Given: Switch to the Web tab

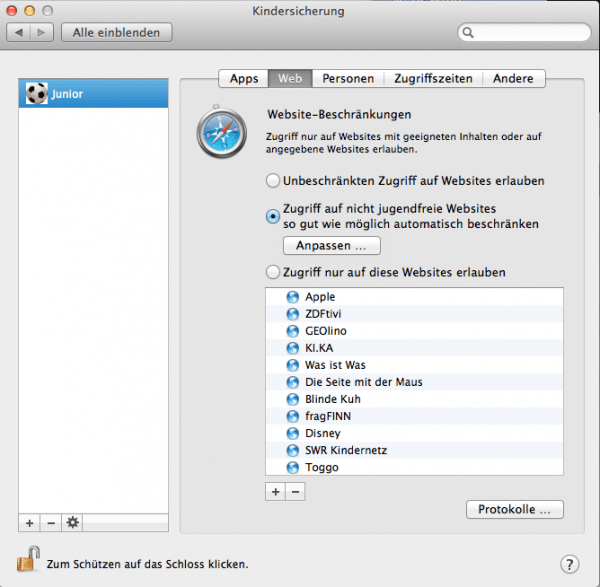Looking at the screenshot, I should pyautogui.click(x=290, y=78).
